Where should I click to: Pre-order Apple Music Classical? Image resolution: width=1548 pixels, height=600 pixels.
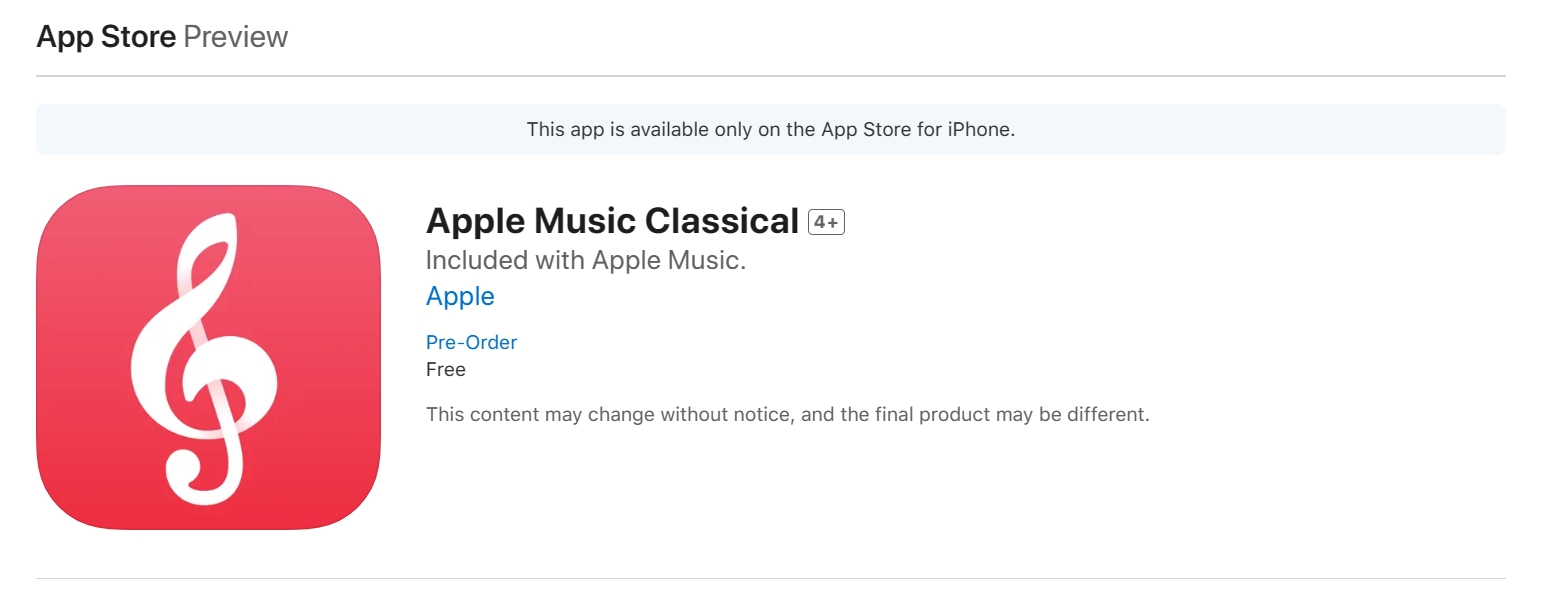(x=471, y=342)
